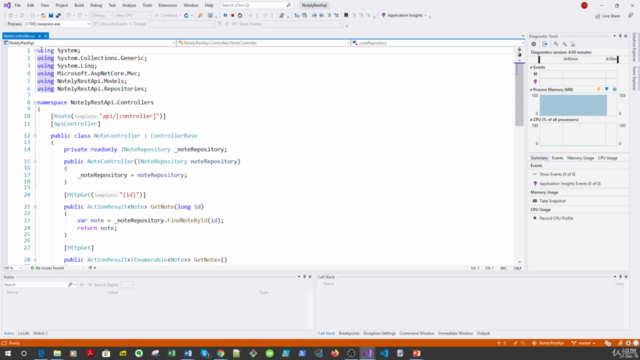The height and width of the screenshot is (360, 640).
Task: Click the bookmark icon in toolbar
Action: [346, 16]
